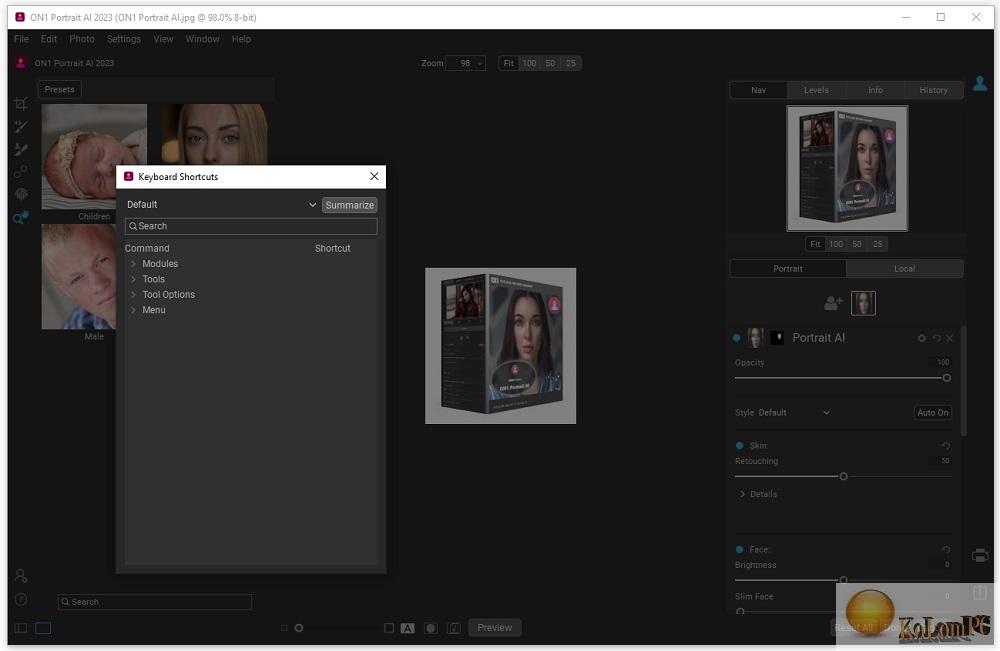Viewport: 1000px width, 651px height.
Task: Open the Window menu
Action: (202, 39)
